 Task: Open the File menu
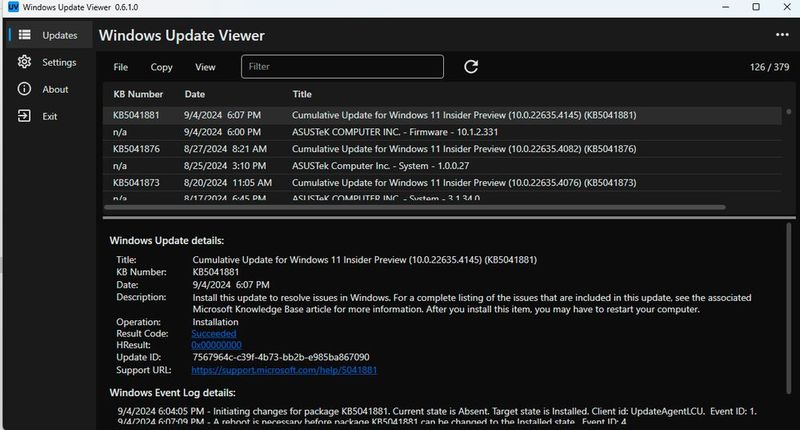coord(120,67)
